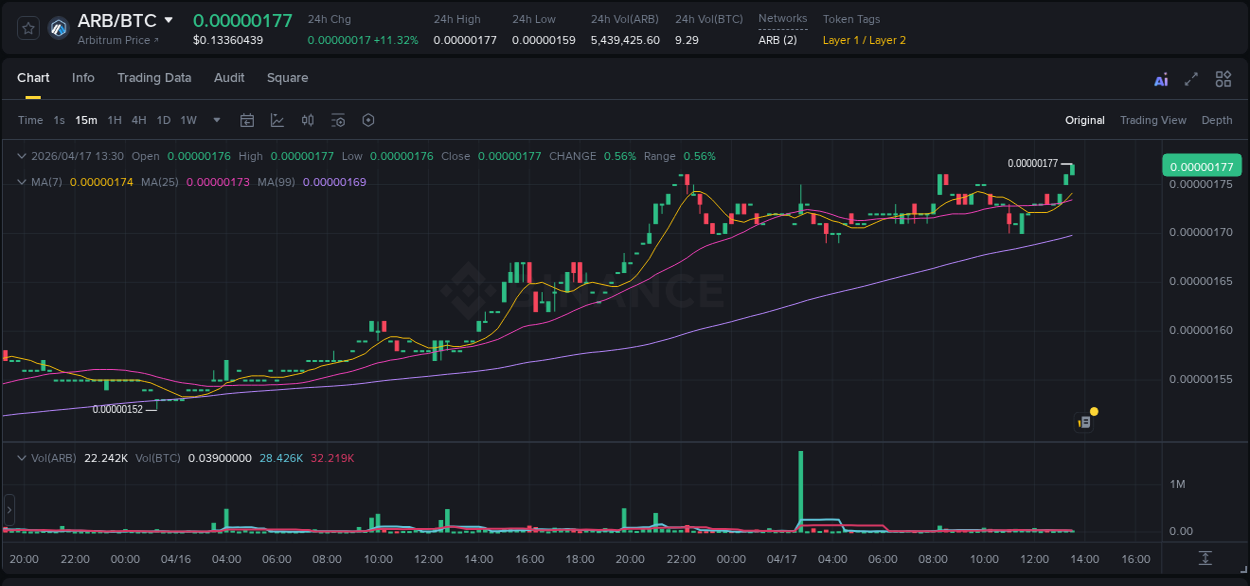Expand the chart to fullscreen

pos(1191,79)
